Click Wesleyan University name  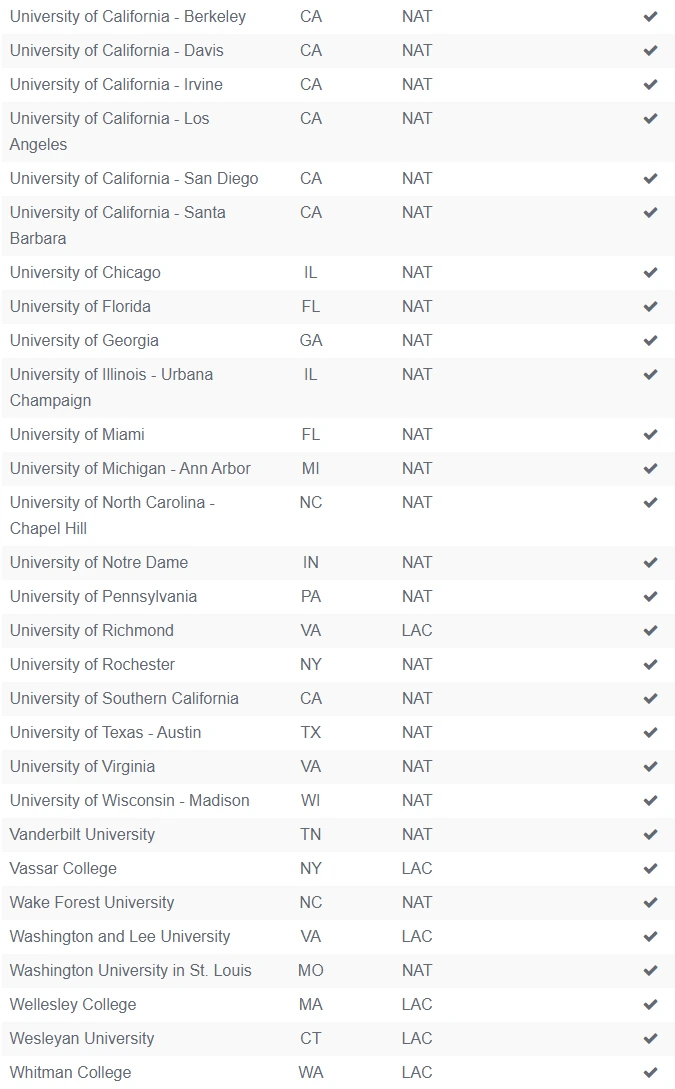(x=82, y=1038)
